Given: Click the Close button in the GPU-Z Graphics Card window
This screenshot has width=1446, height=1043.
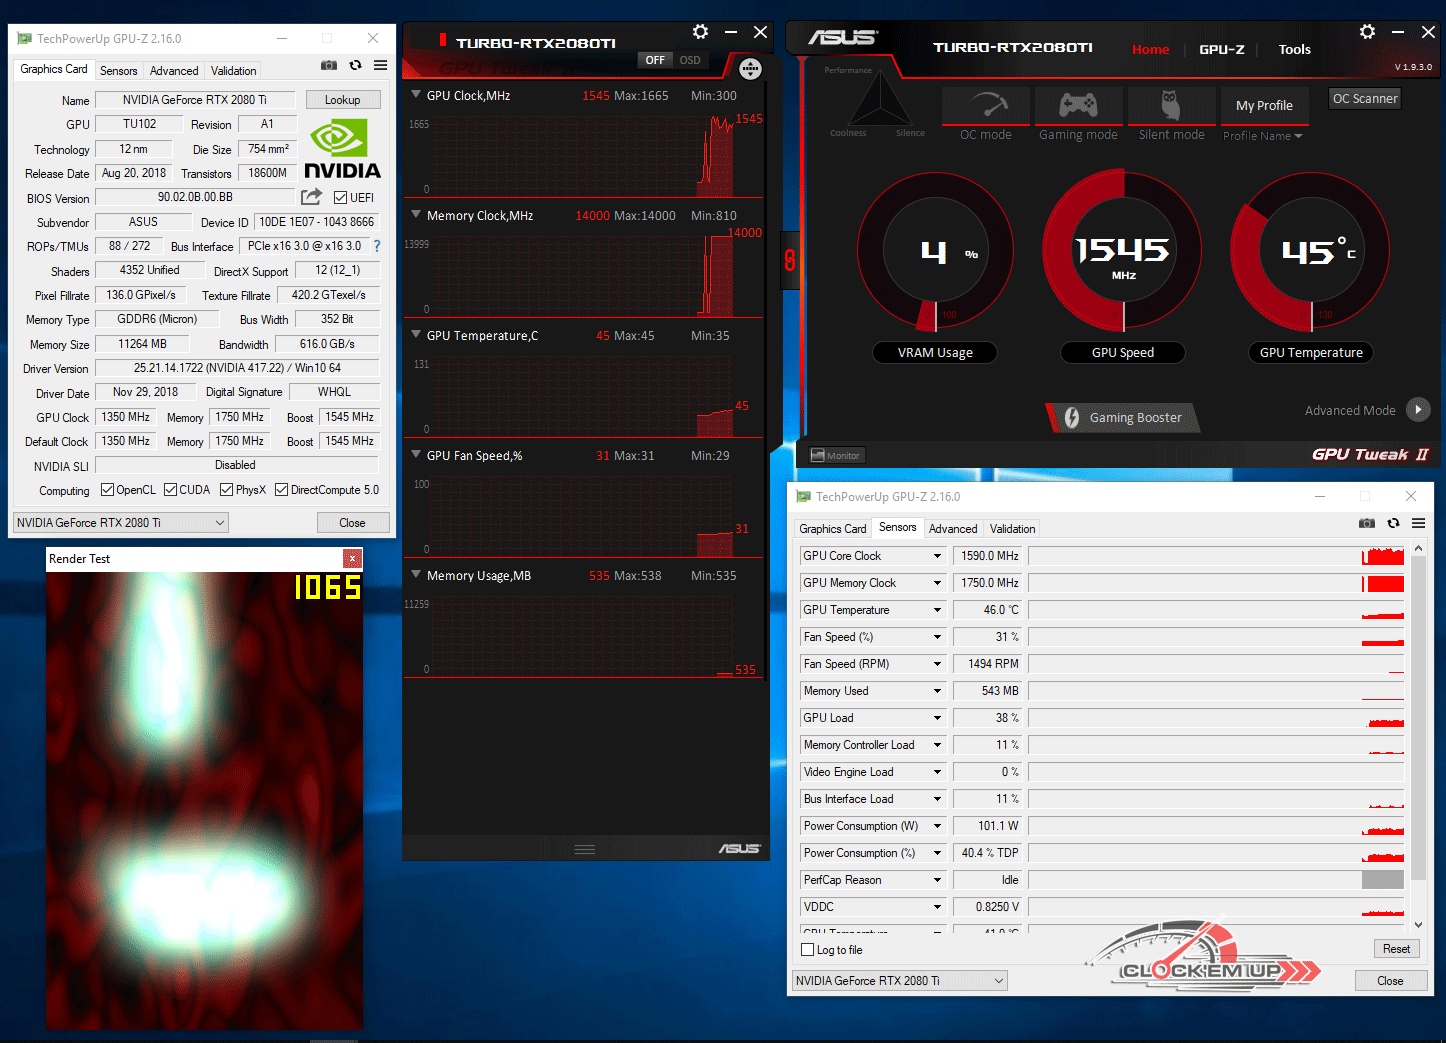Looking at the screenshot, I should tap(352, 522).
